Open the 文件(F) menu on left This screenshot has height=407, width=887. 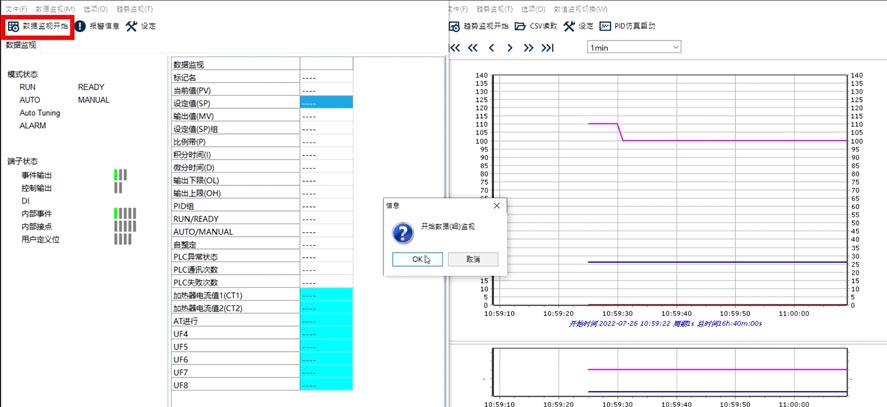pos(14,8)
